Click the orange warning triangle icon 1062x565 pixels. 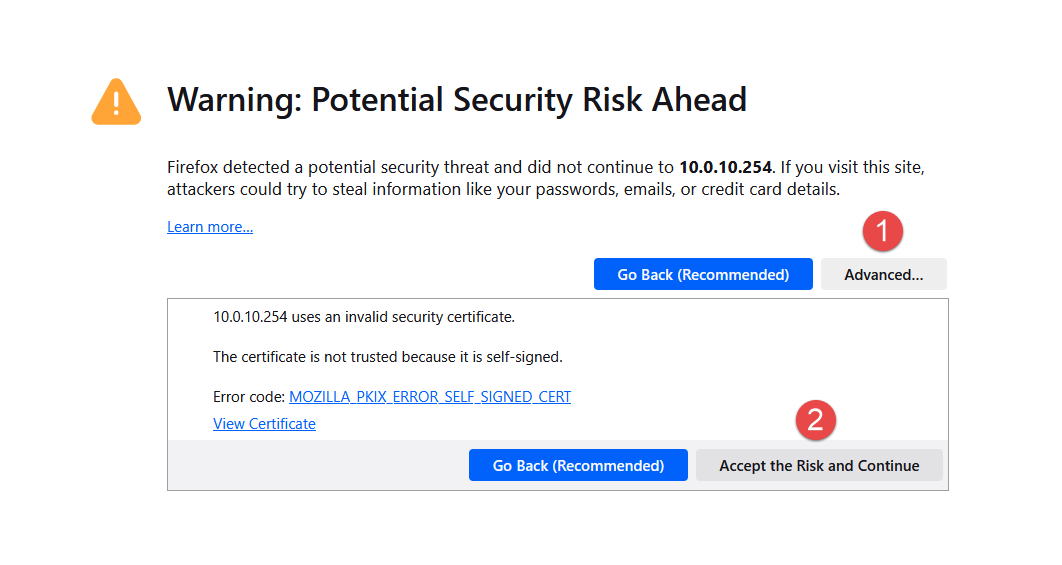point(116,102)
